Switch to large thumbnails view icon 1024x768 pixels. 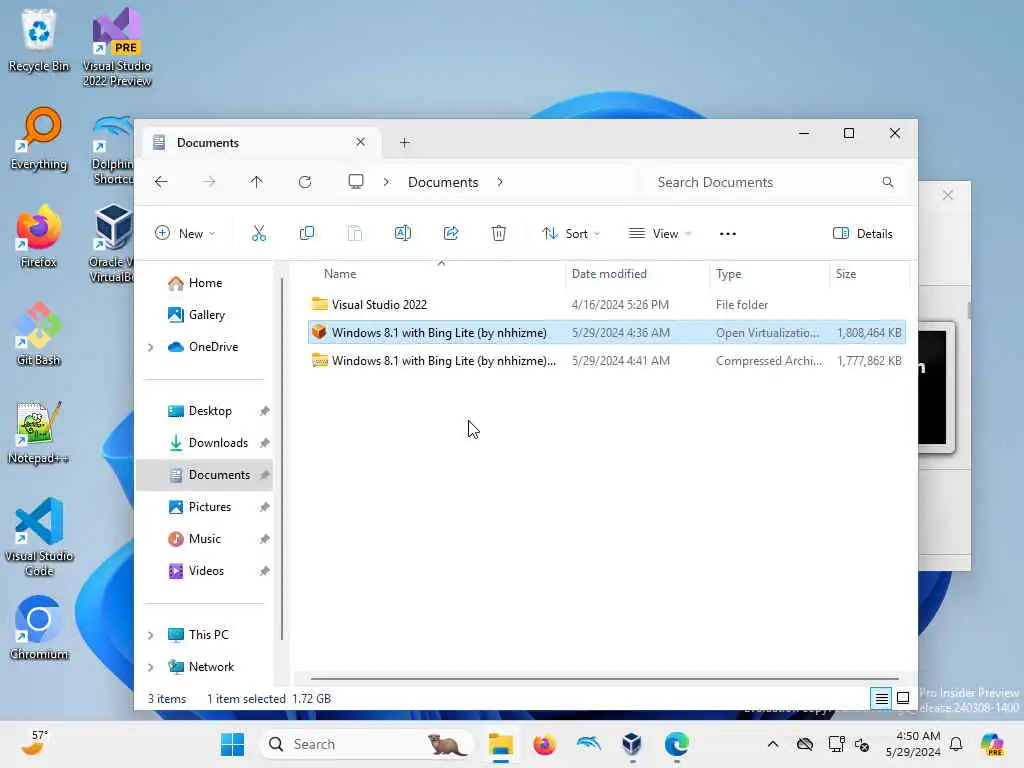coord(903,699)
